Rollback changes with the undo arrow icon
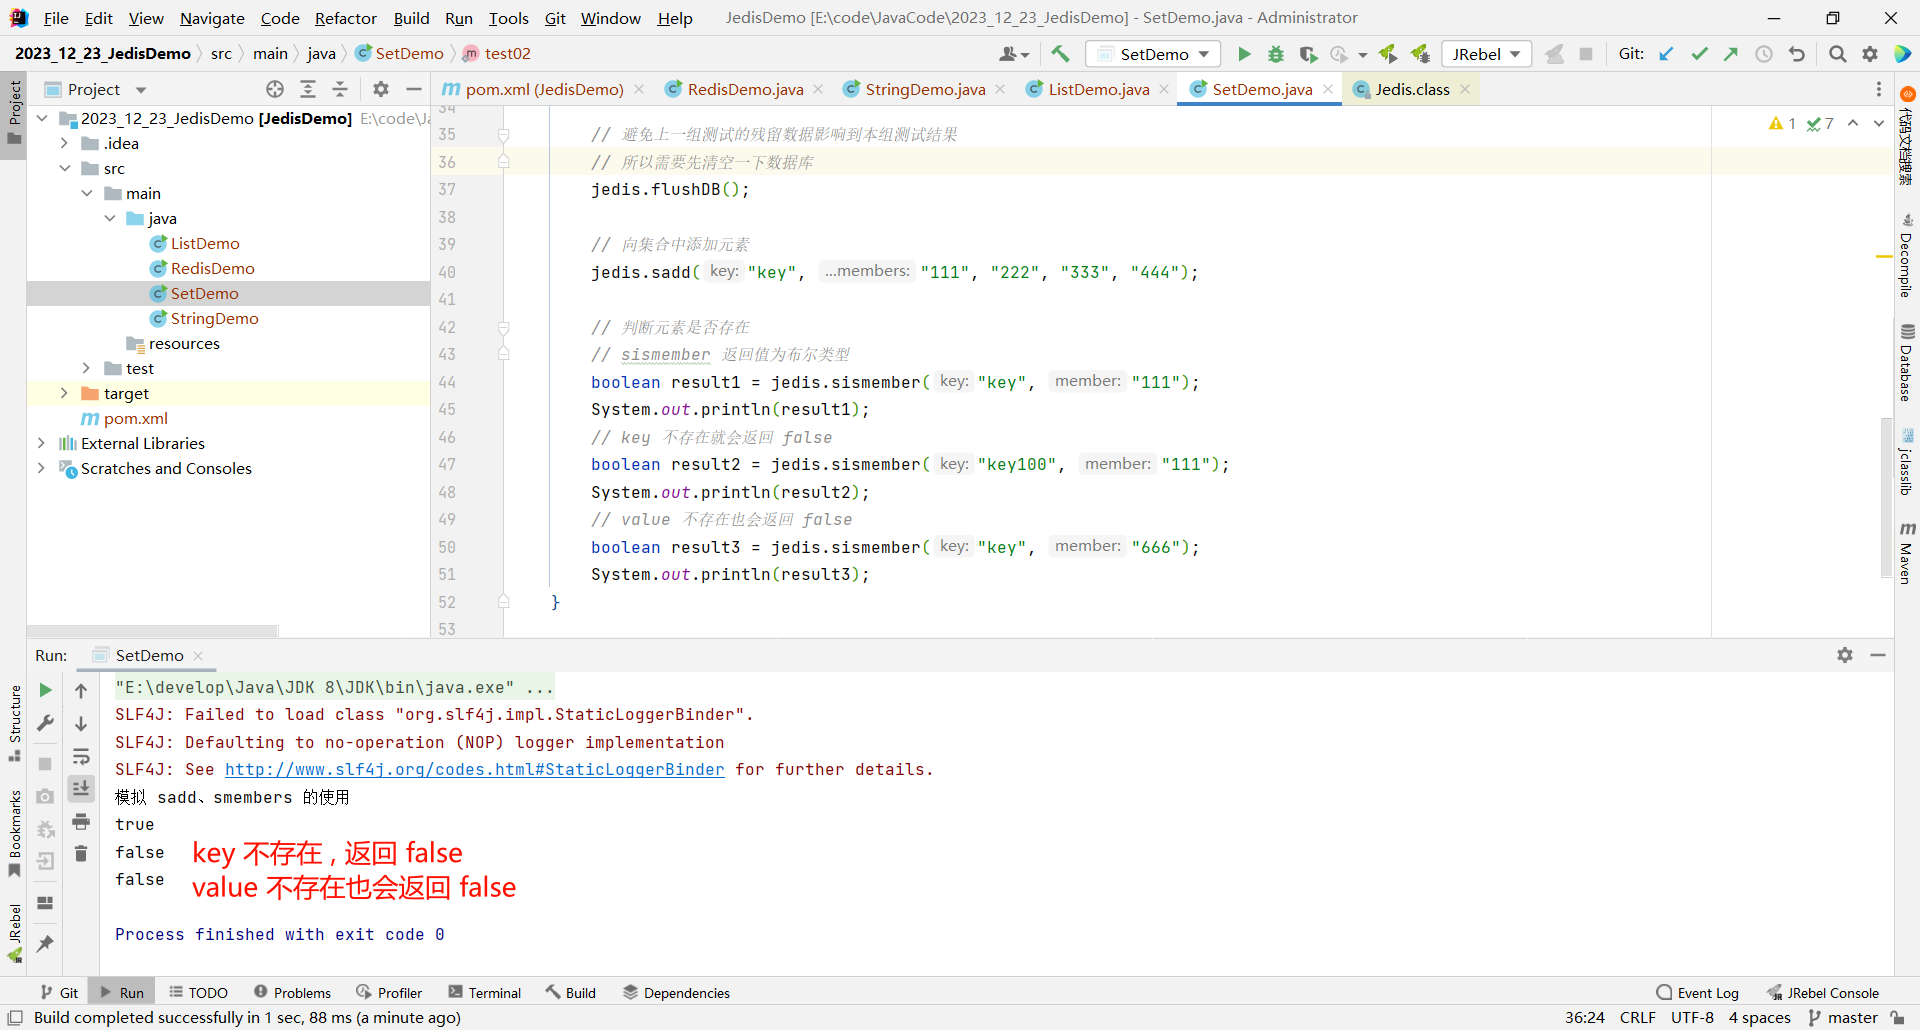 [1797, 54]
